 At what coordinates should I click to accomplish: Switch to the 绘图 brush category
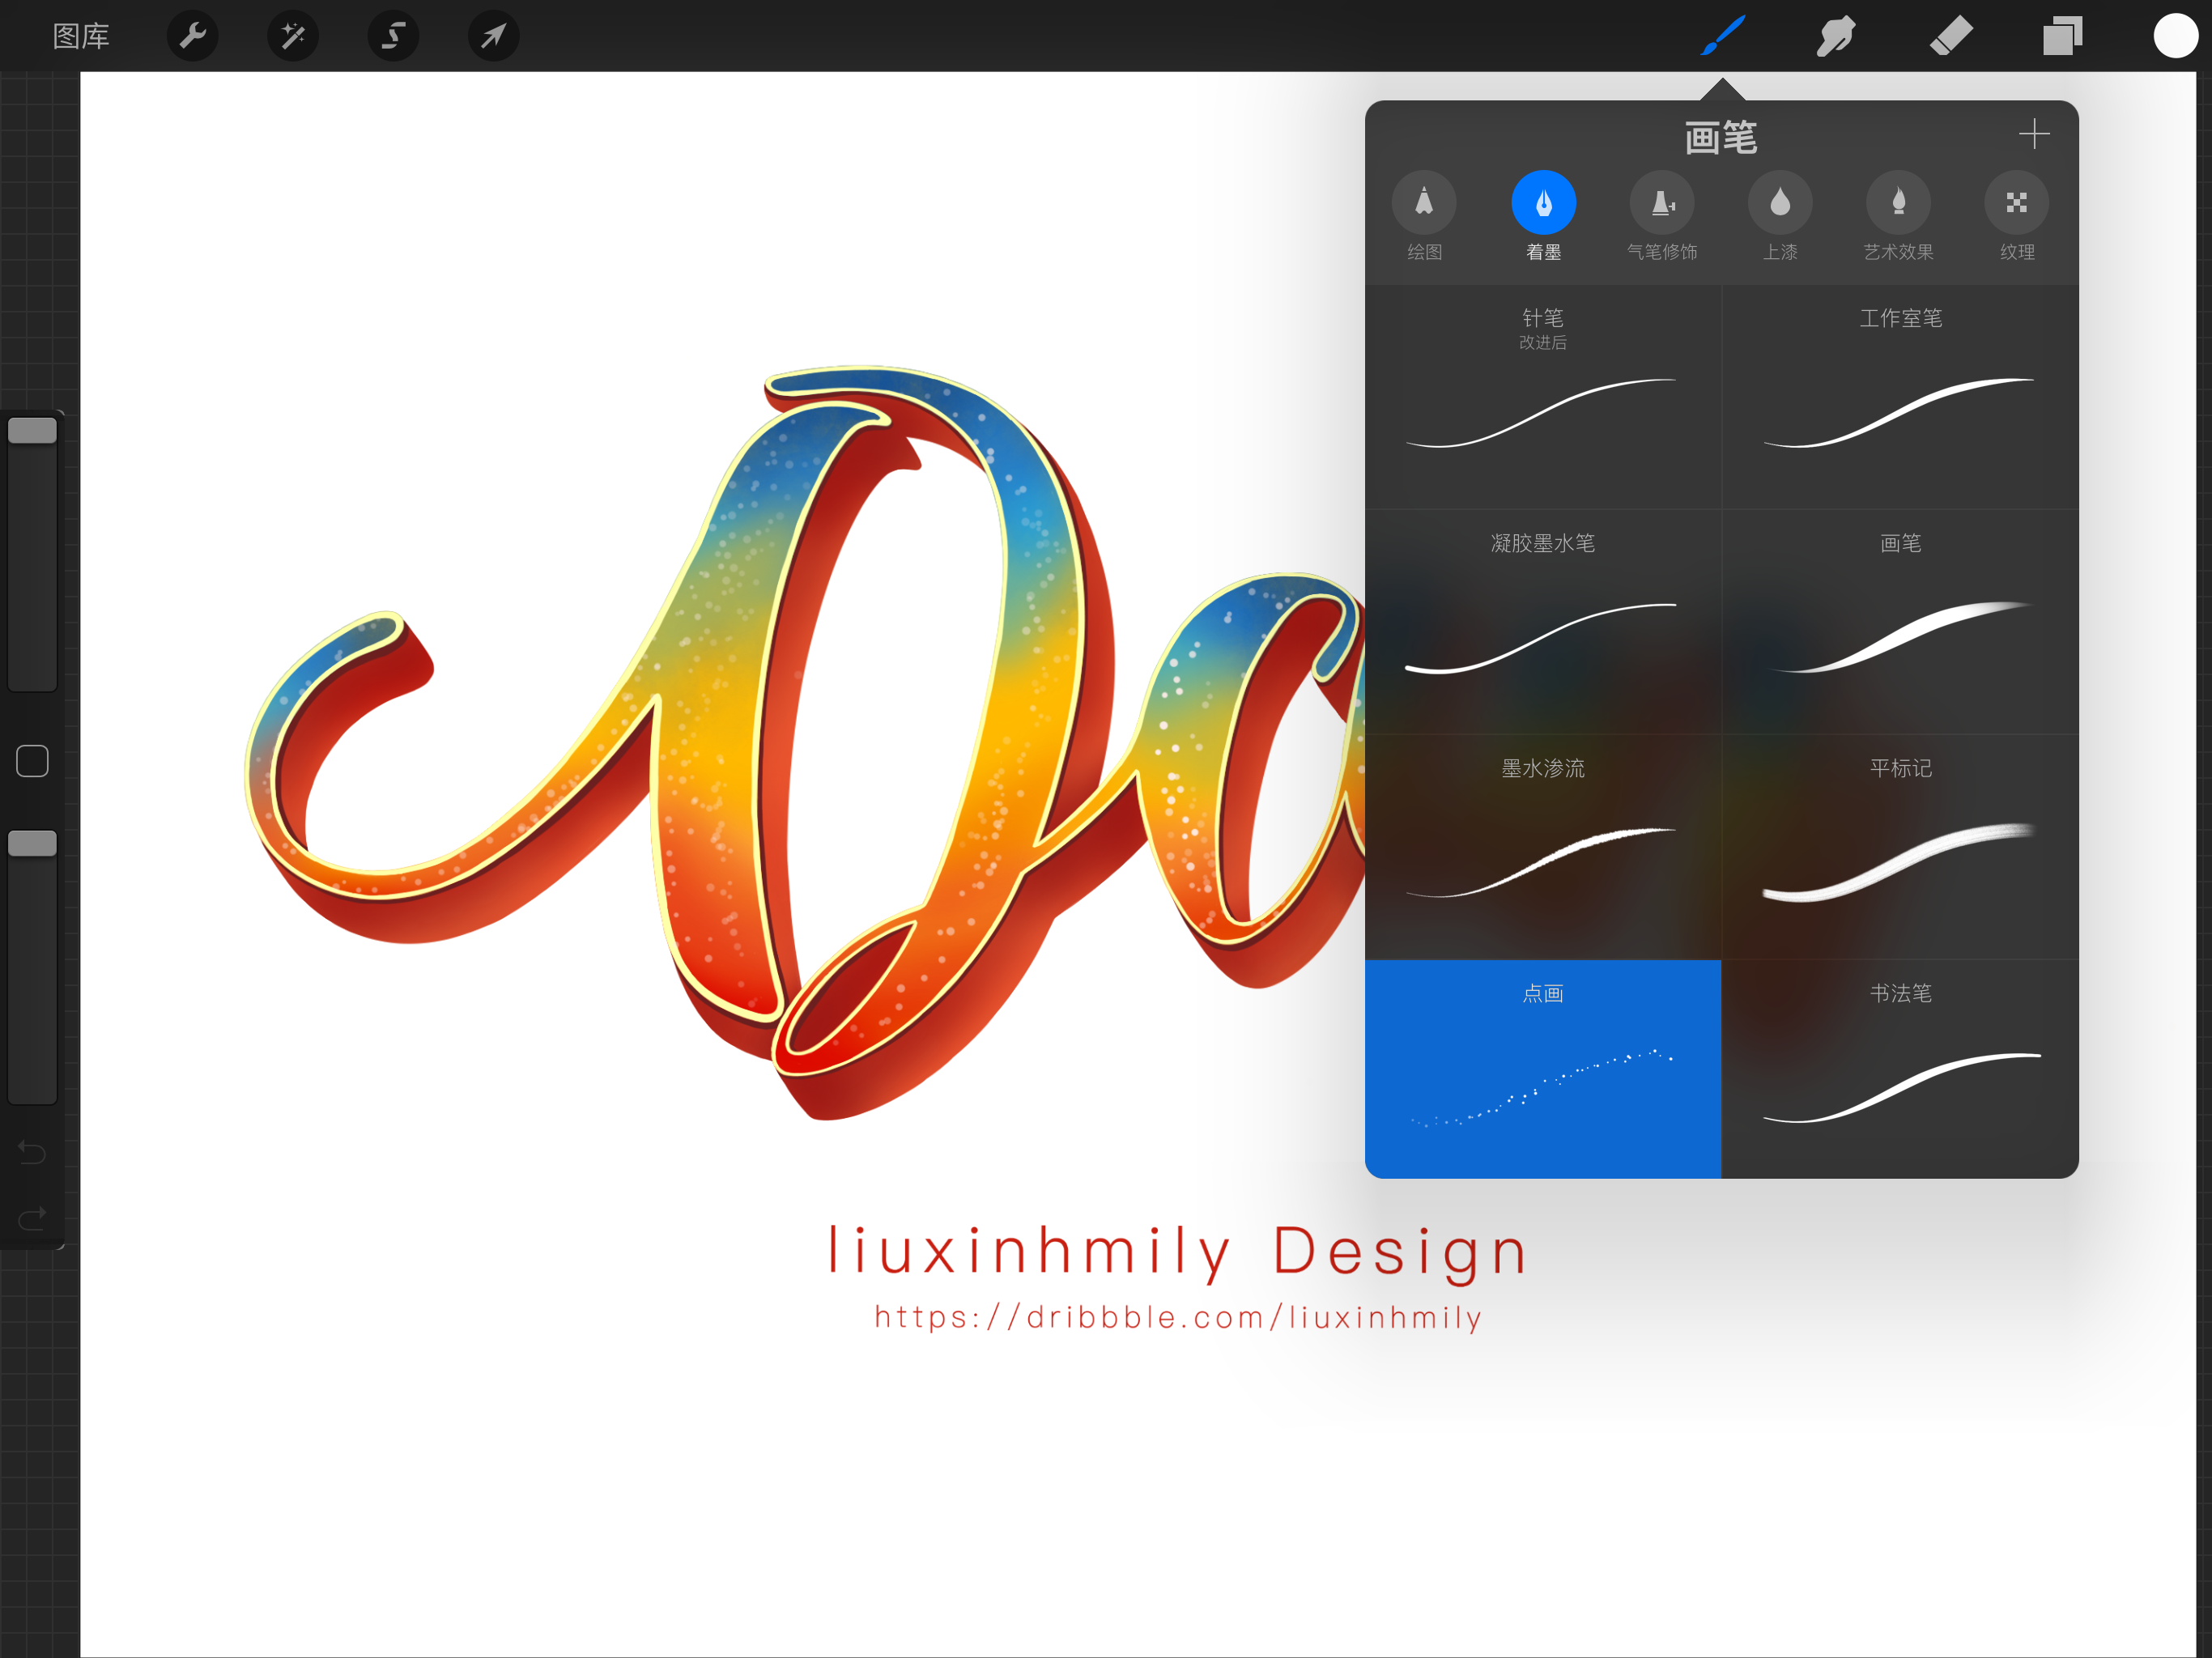coord(1424,217)
